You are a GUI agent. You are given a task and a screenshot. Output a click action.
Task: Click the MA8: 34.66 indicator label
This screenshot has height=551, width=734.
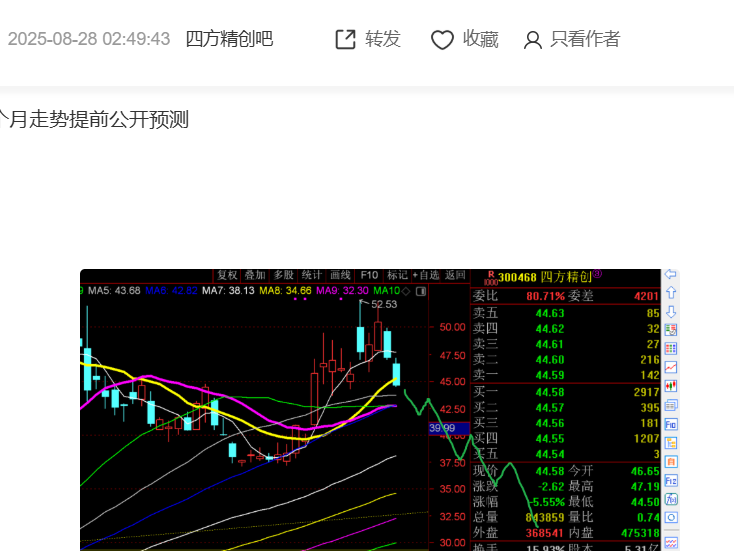point(285,291)
